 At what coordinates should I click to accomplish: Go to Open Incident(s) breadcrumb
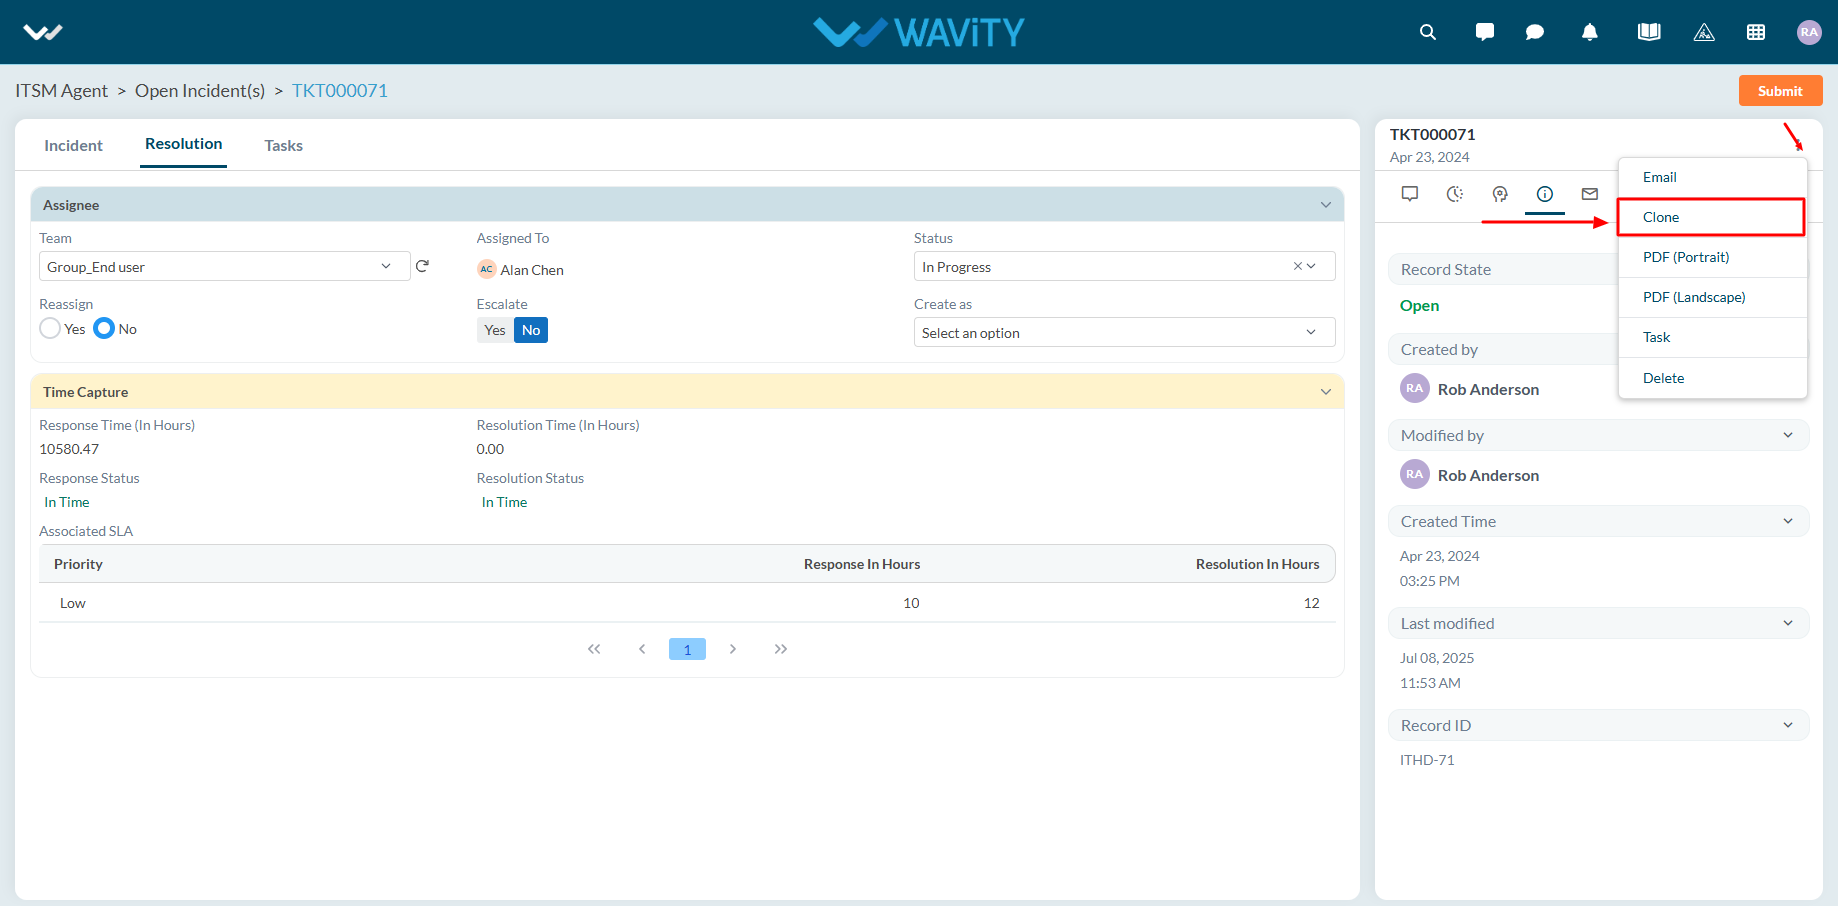200,91
